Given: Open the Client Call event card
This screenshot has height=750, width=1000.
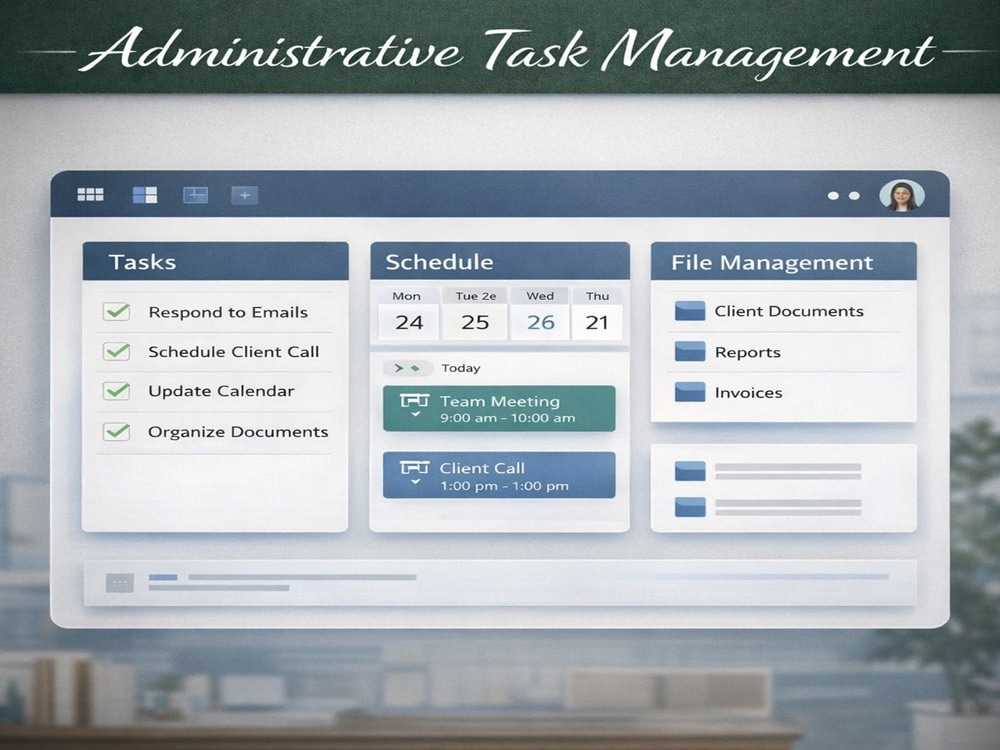Looking at the screenshot, I should (499, 475).
